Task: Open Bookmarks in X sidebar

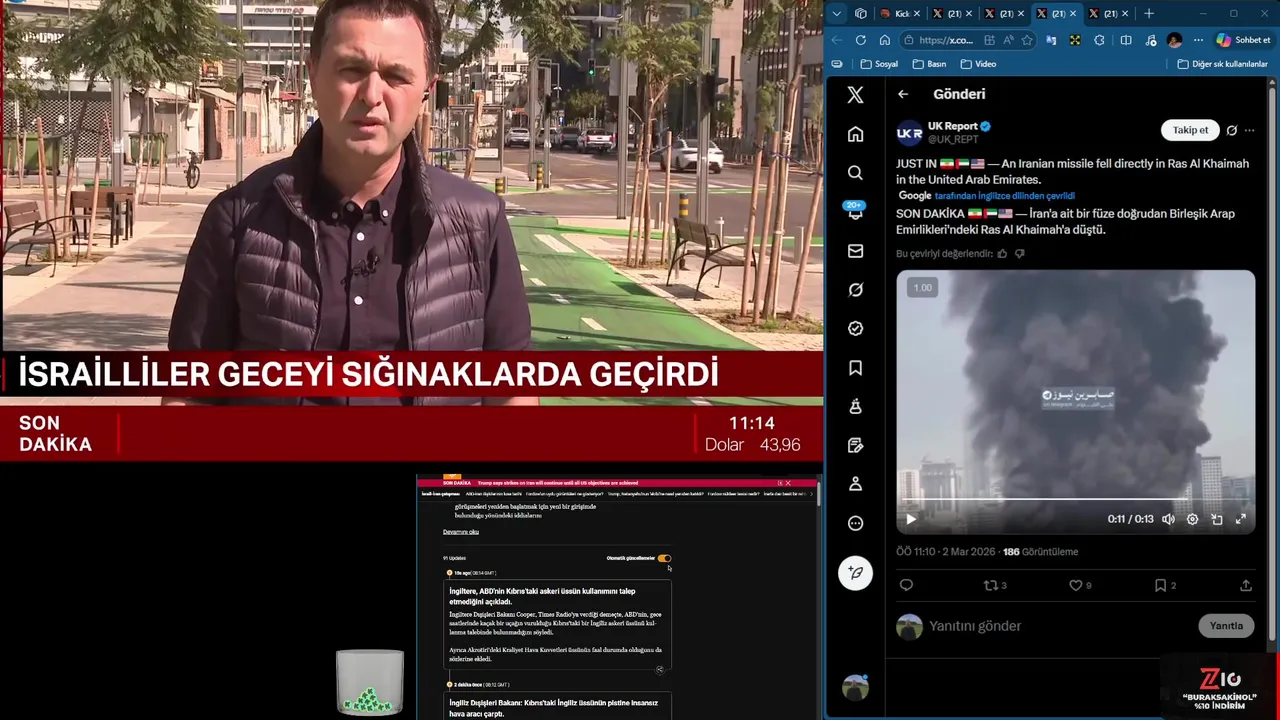Action: click(855, 368)
